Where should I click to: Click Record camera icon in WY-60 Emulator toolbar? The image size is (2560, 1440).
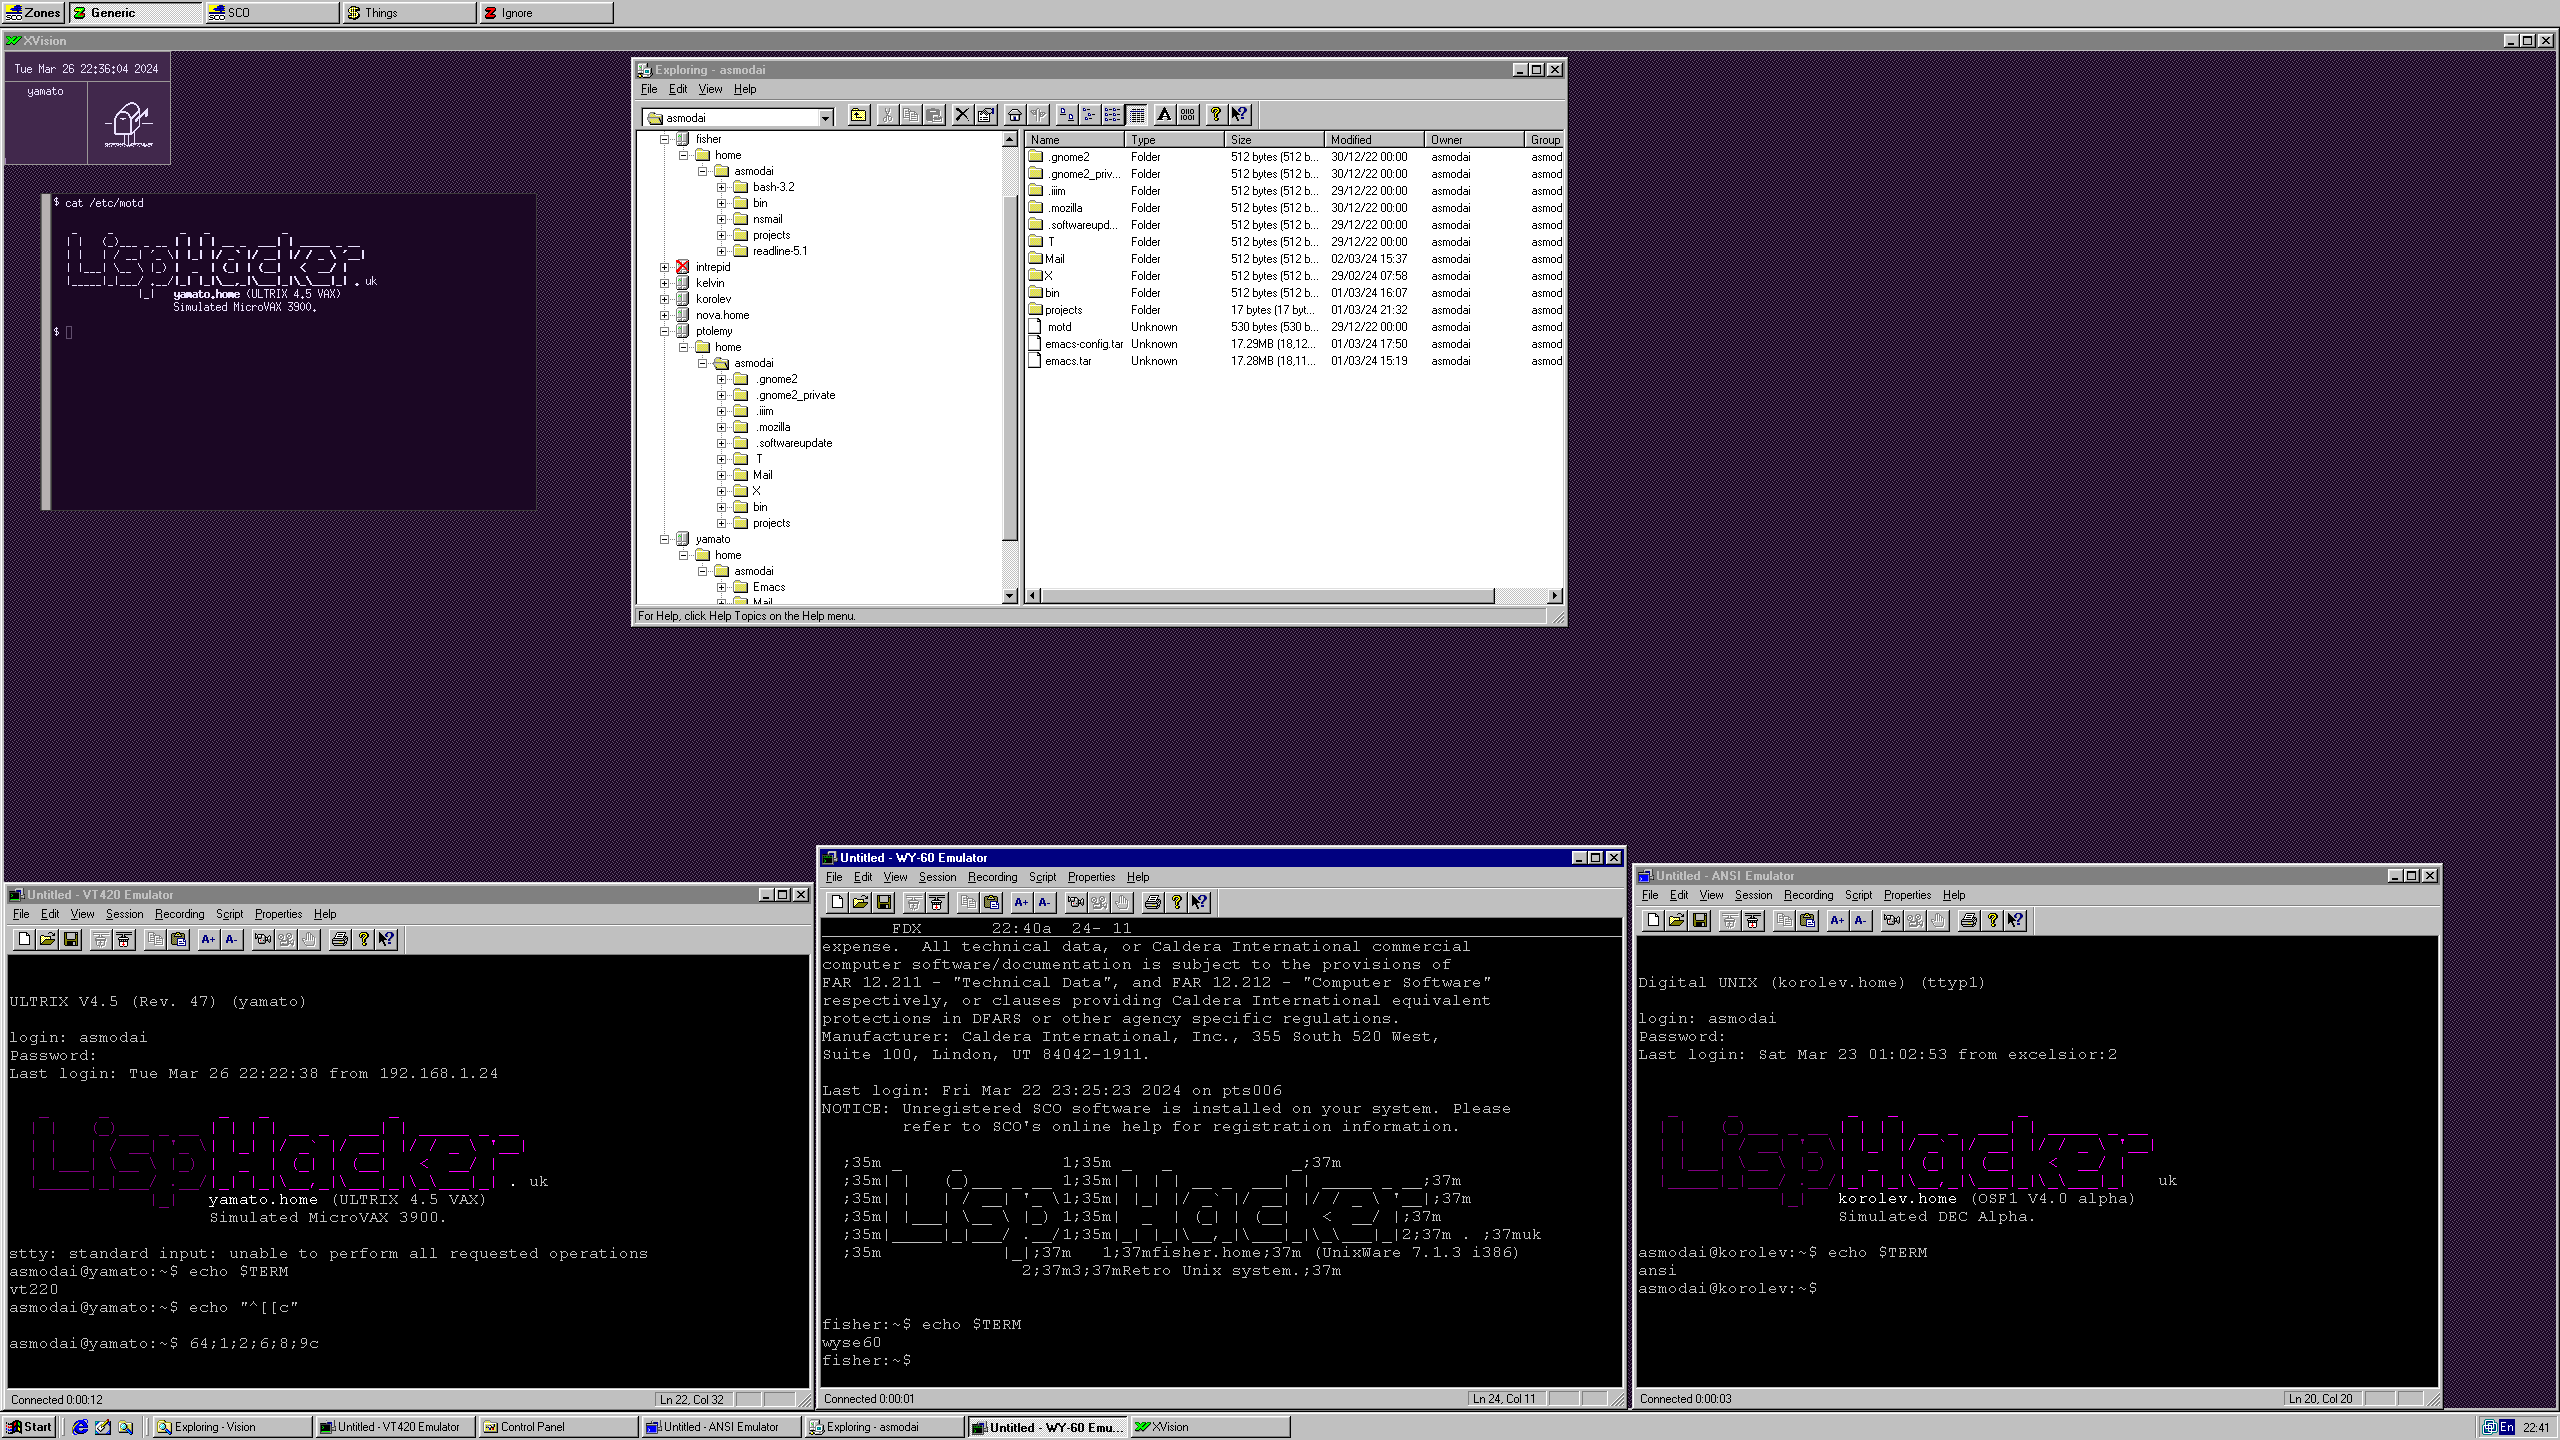[1076, 902]
